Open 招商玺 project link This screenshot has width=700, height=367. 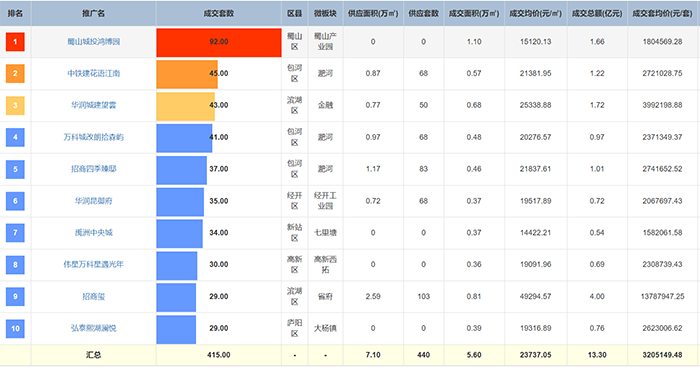pos(94,296)
